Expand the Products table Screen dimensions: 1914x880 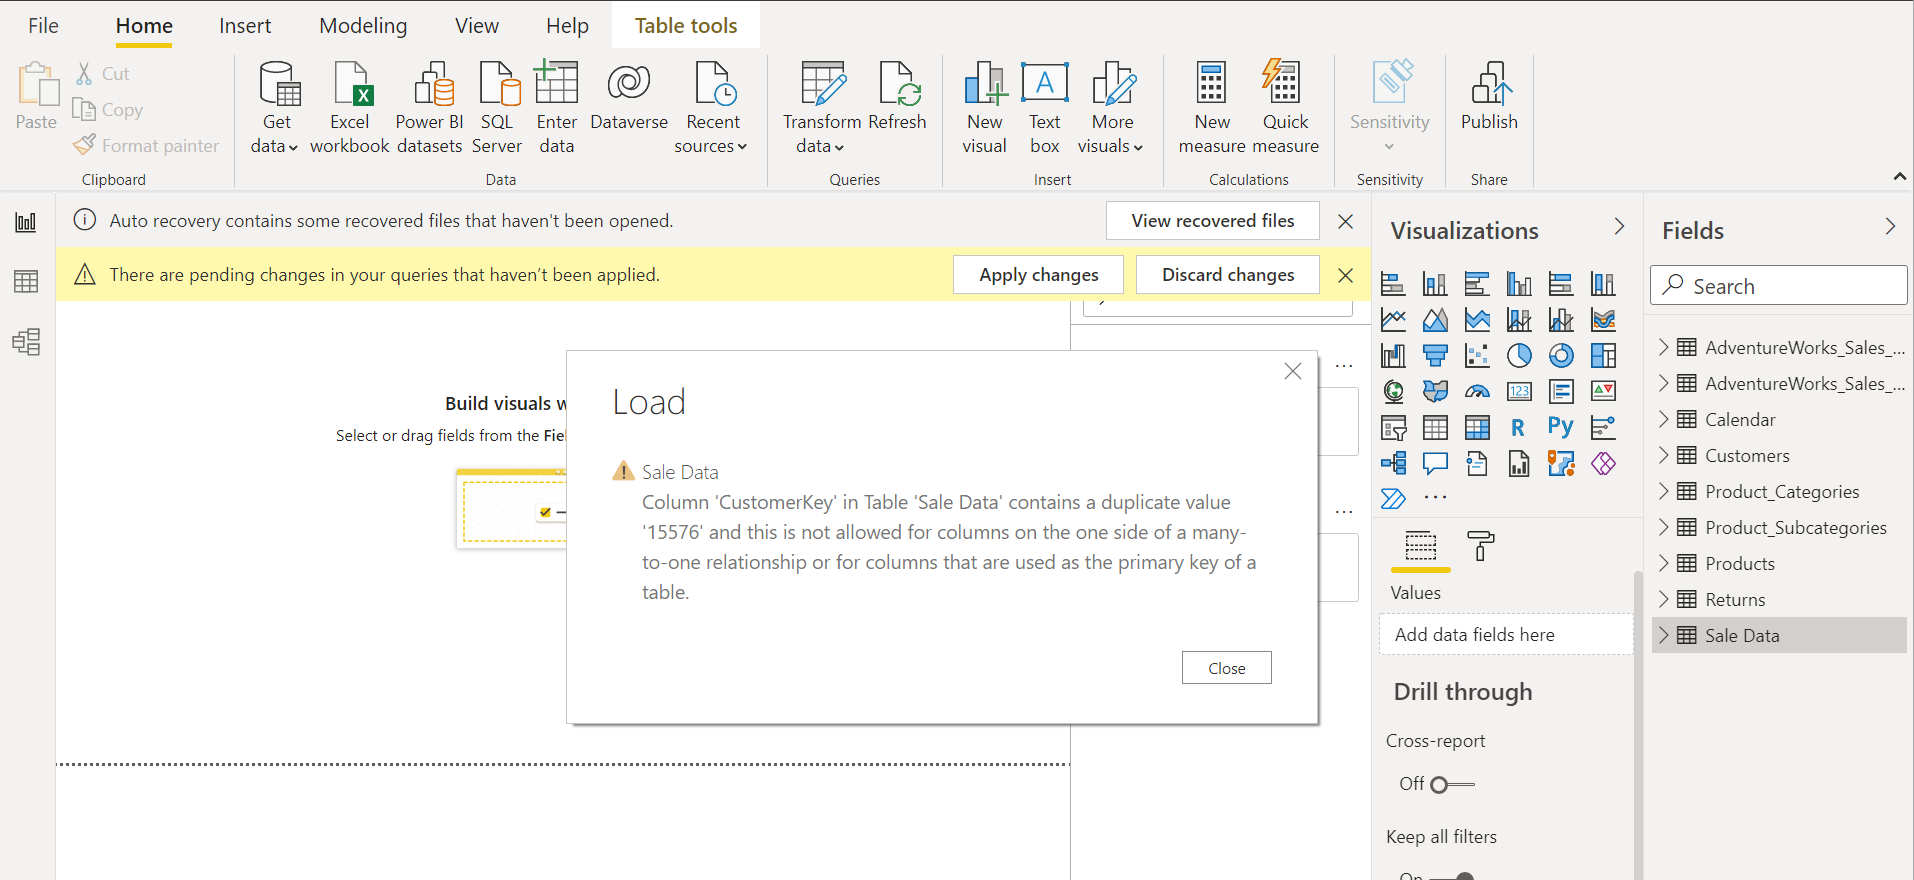[x=1664, y=563]
